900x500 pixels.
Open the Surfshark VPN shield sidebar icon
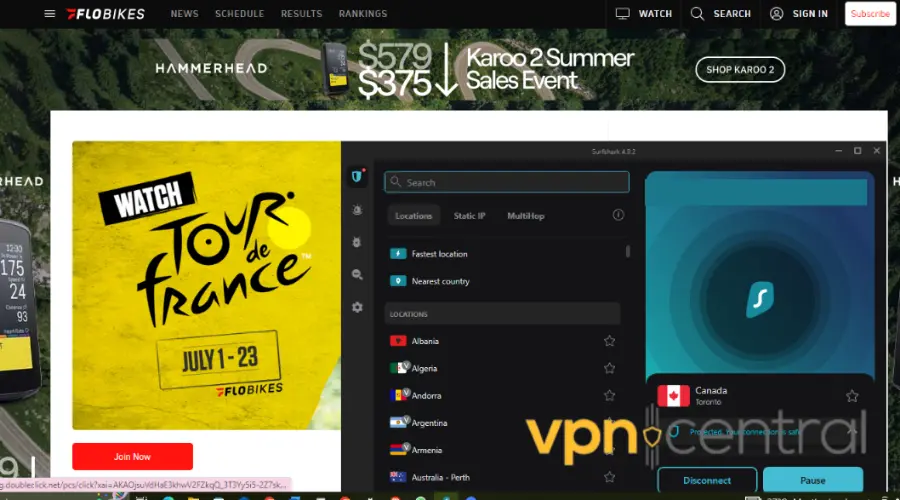click(357, 177)
